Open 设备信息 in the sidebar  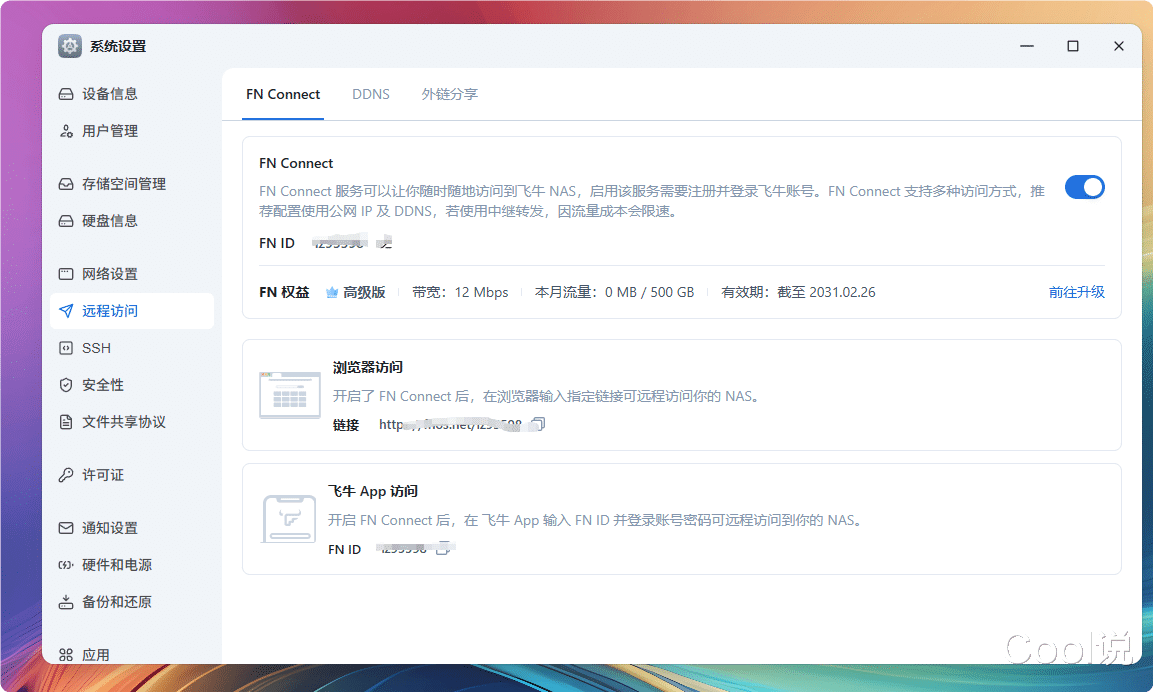click(x=132, y=94)
